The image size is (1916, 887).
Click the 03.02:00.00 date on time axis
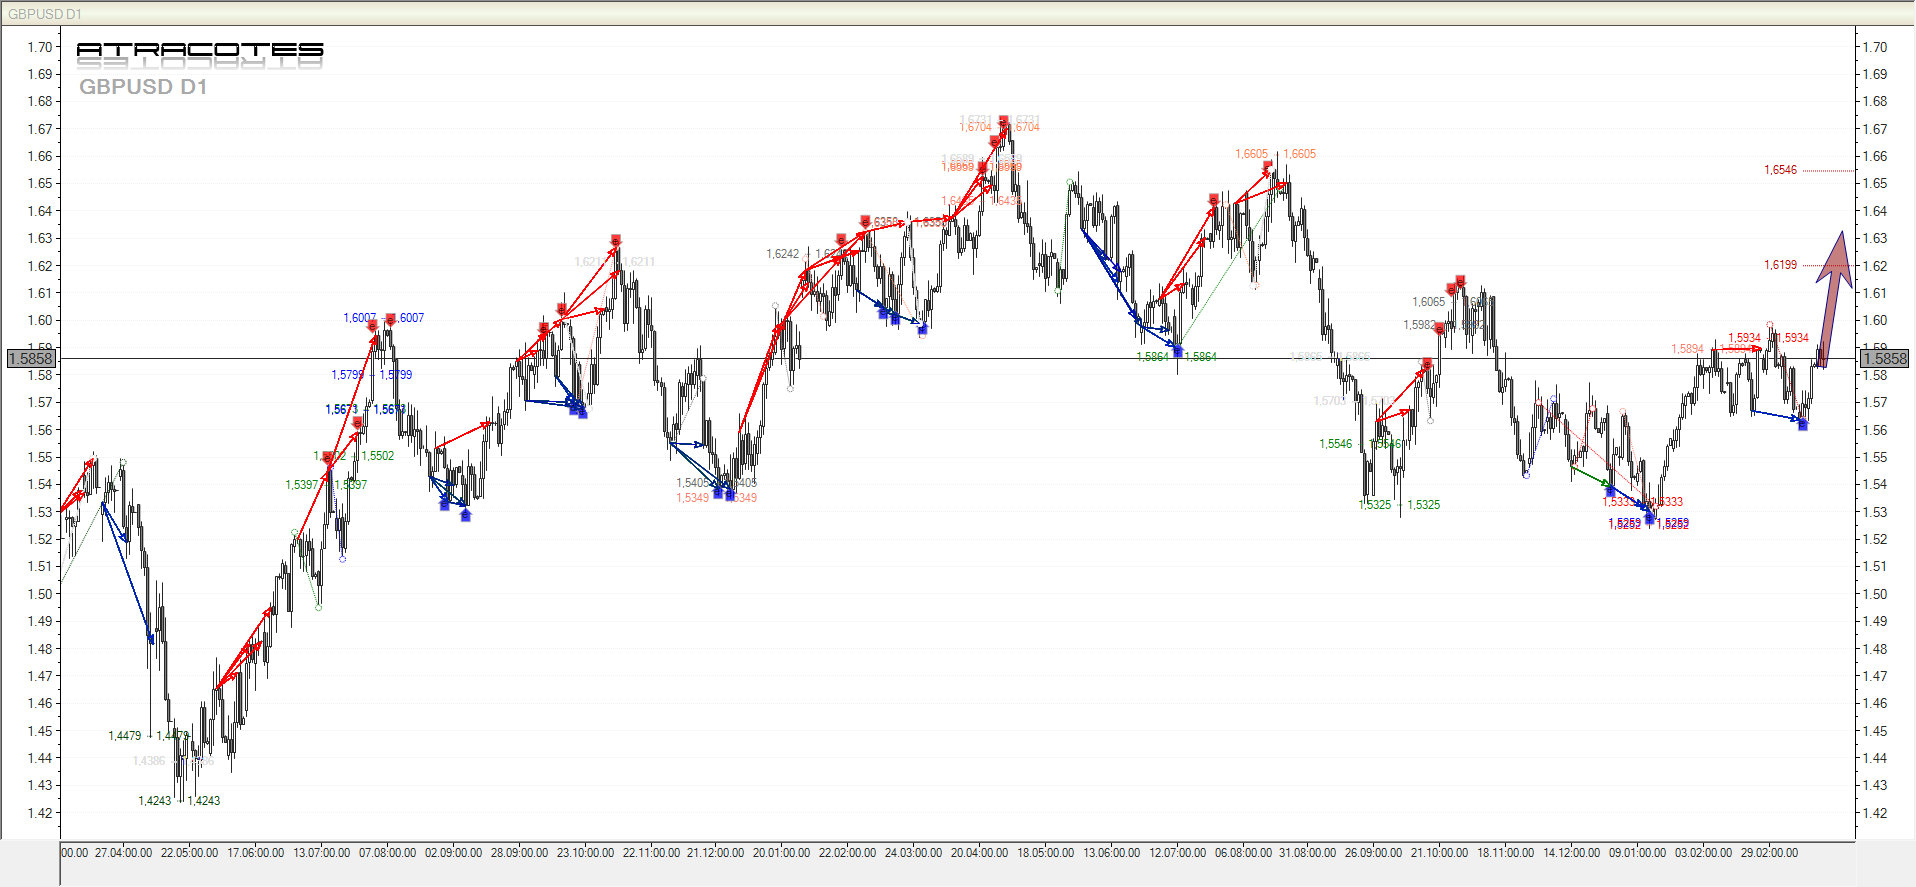click(1703, 853)
